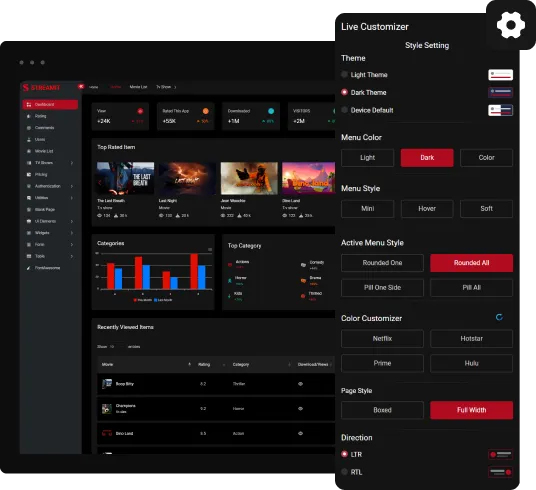The image size is (536, 490).
Task: Open Home in the top navigation
Action: pyautogui.click(x=94, y=87)
